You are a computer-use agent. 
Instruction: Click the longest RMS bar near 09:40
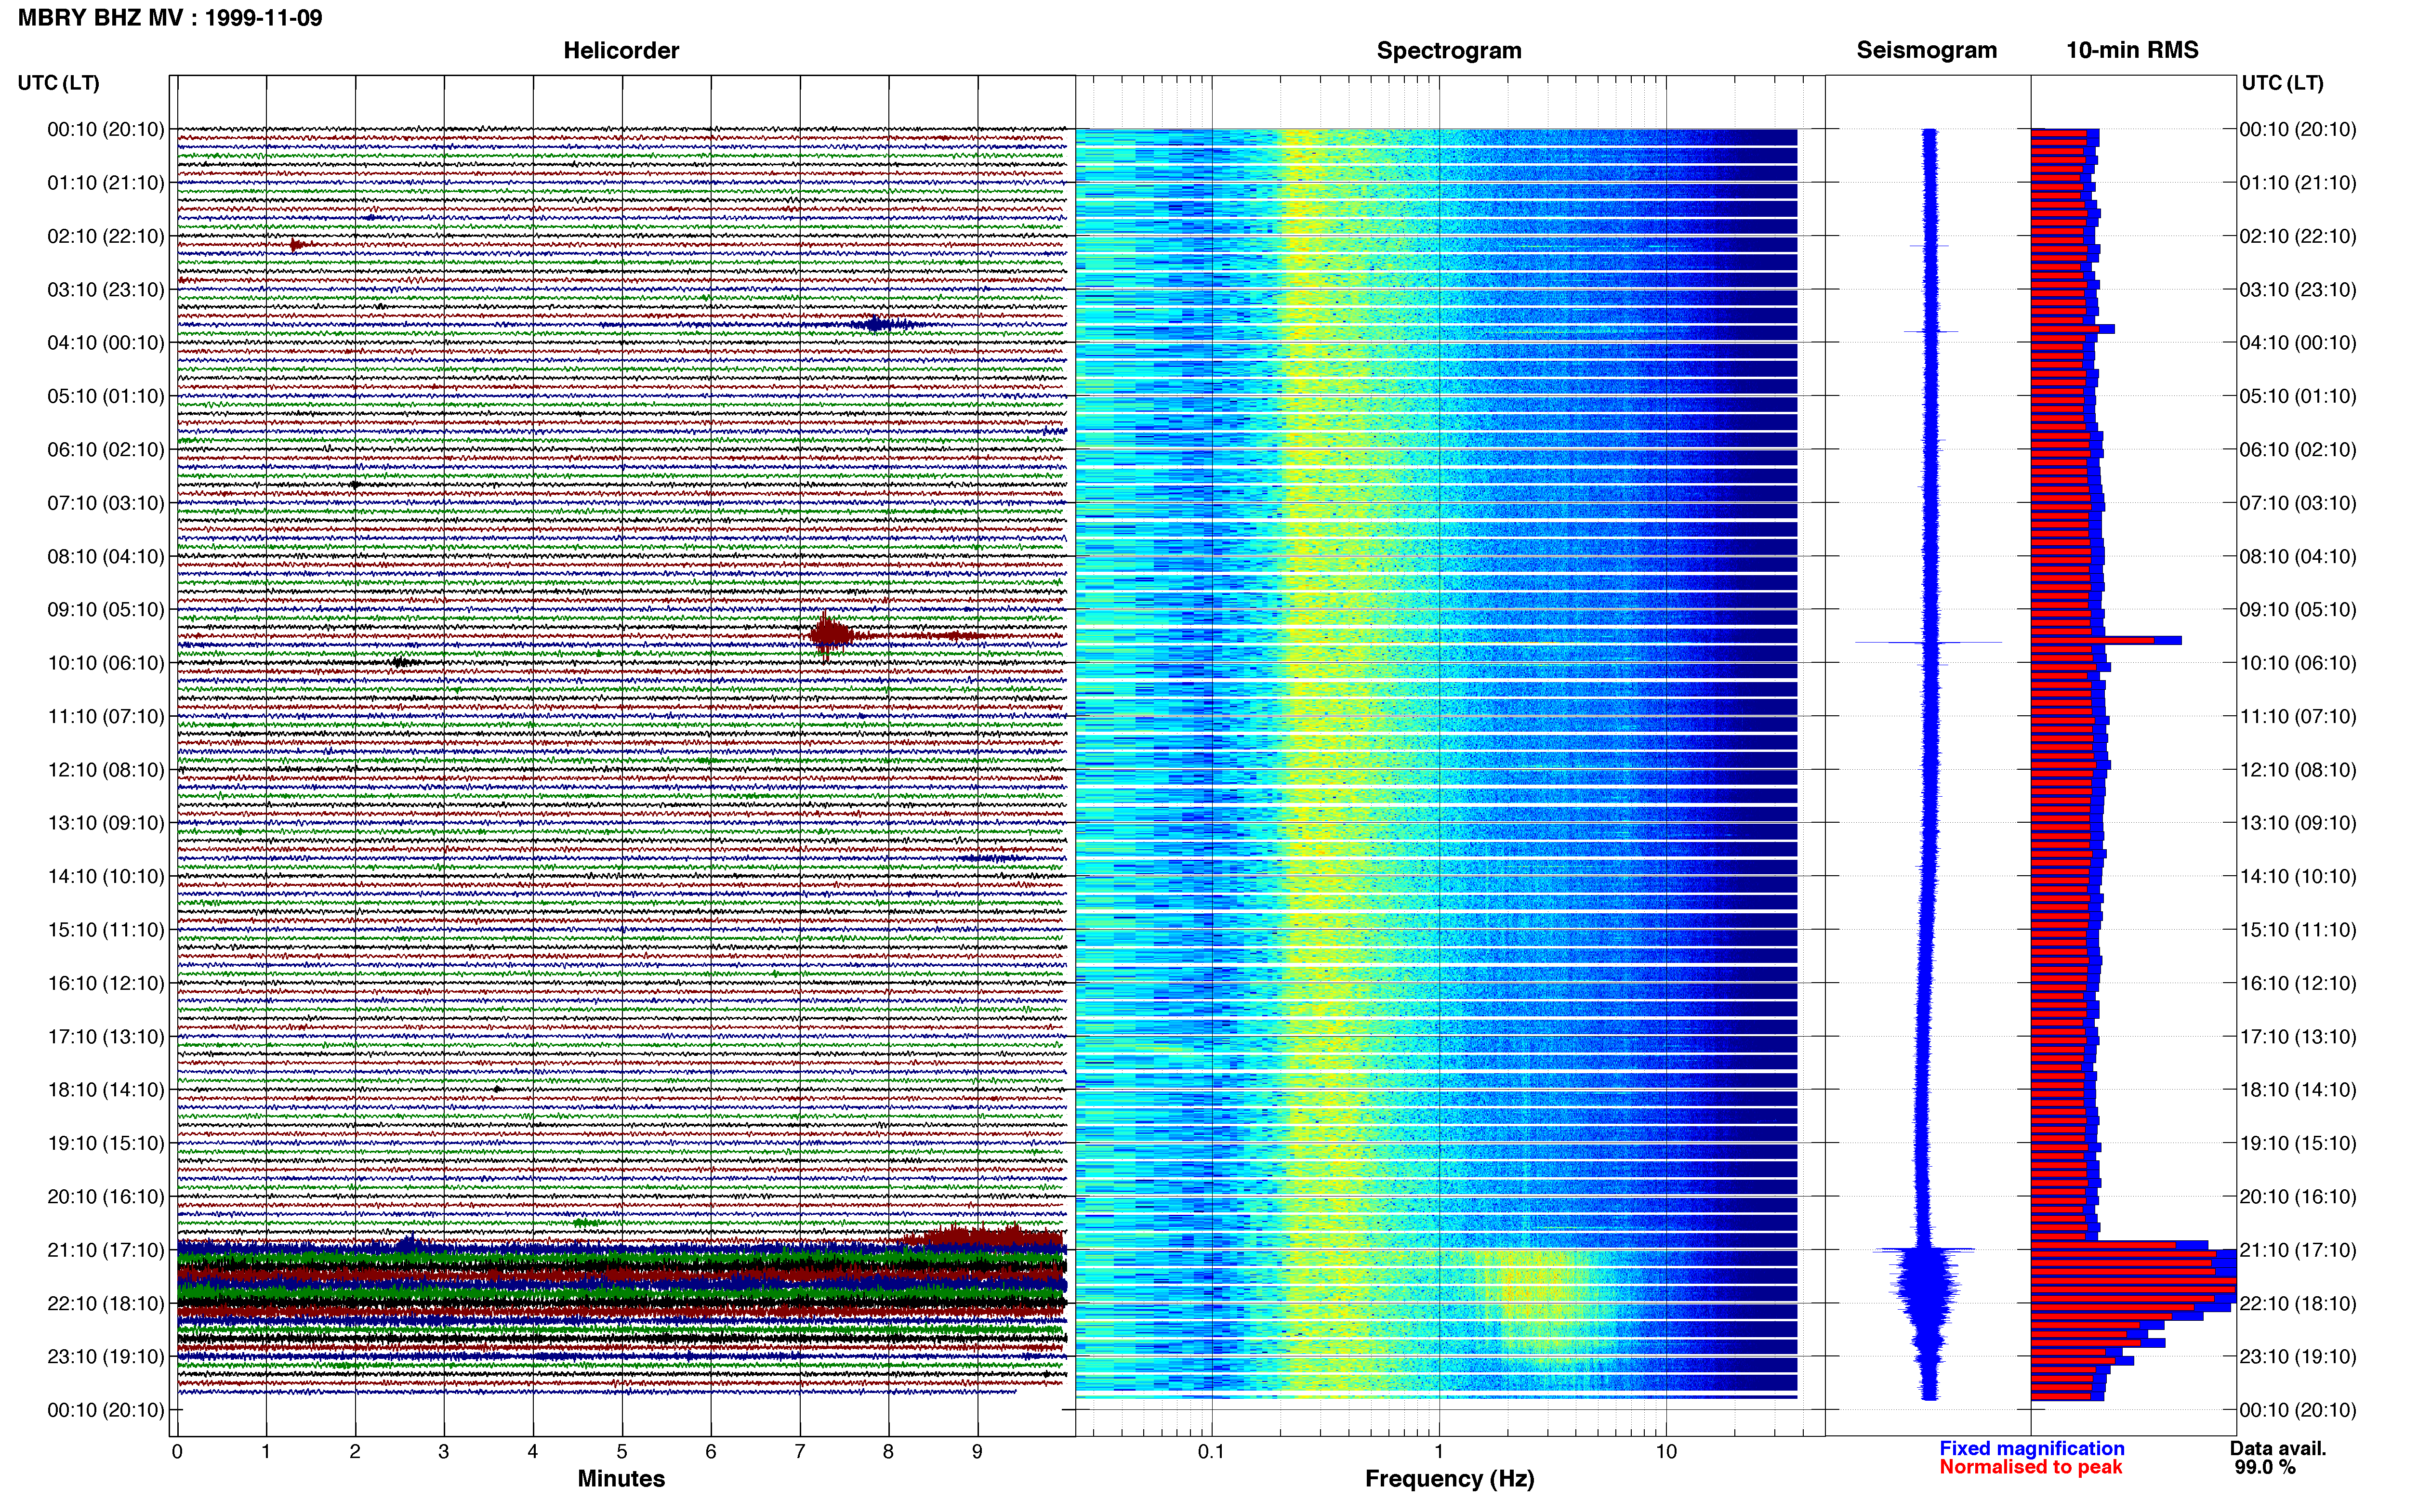click(2106, 640)
